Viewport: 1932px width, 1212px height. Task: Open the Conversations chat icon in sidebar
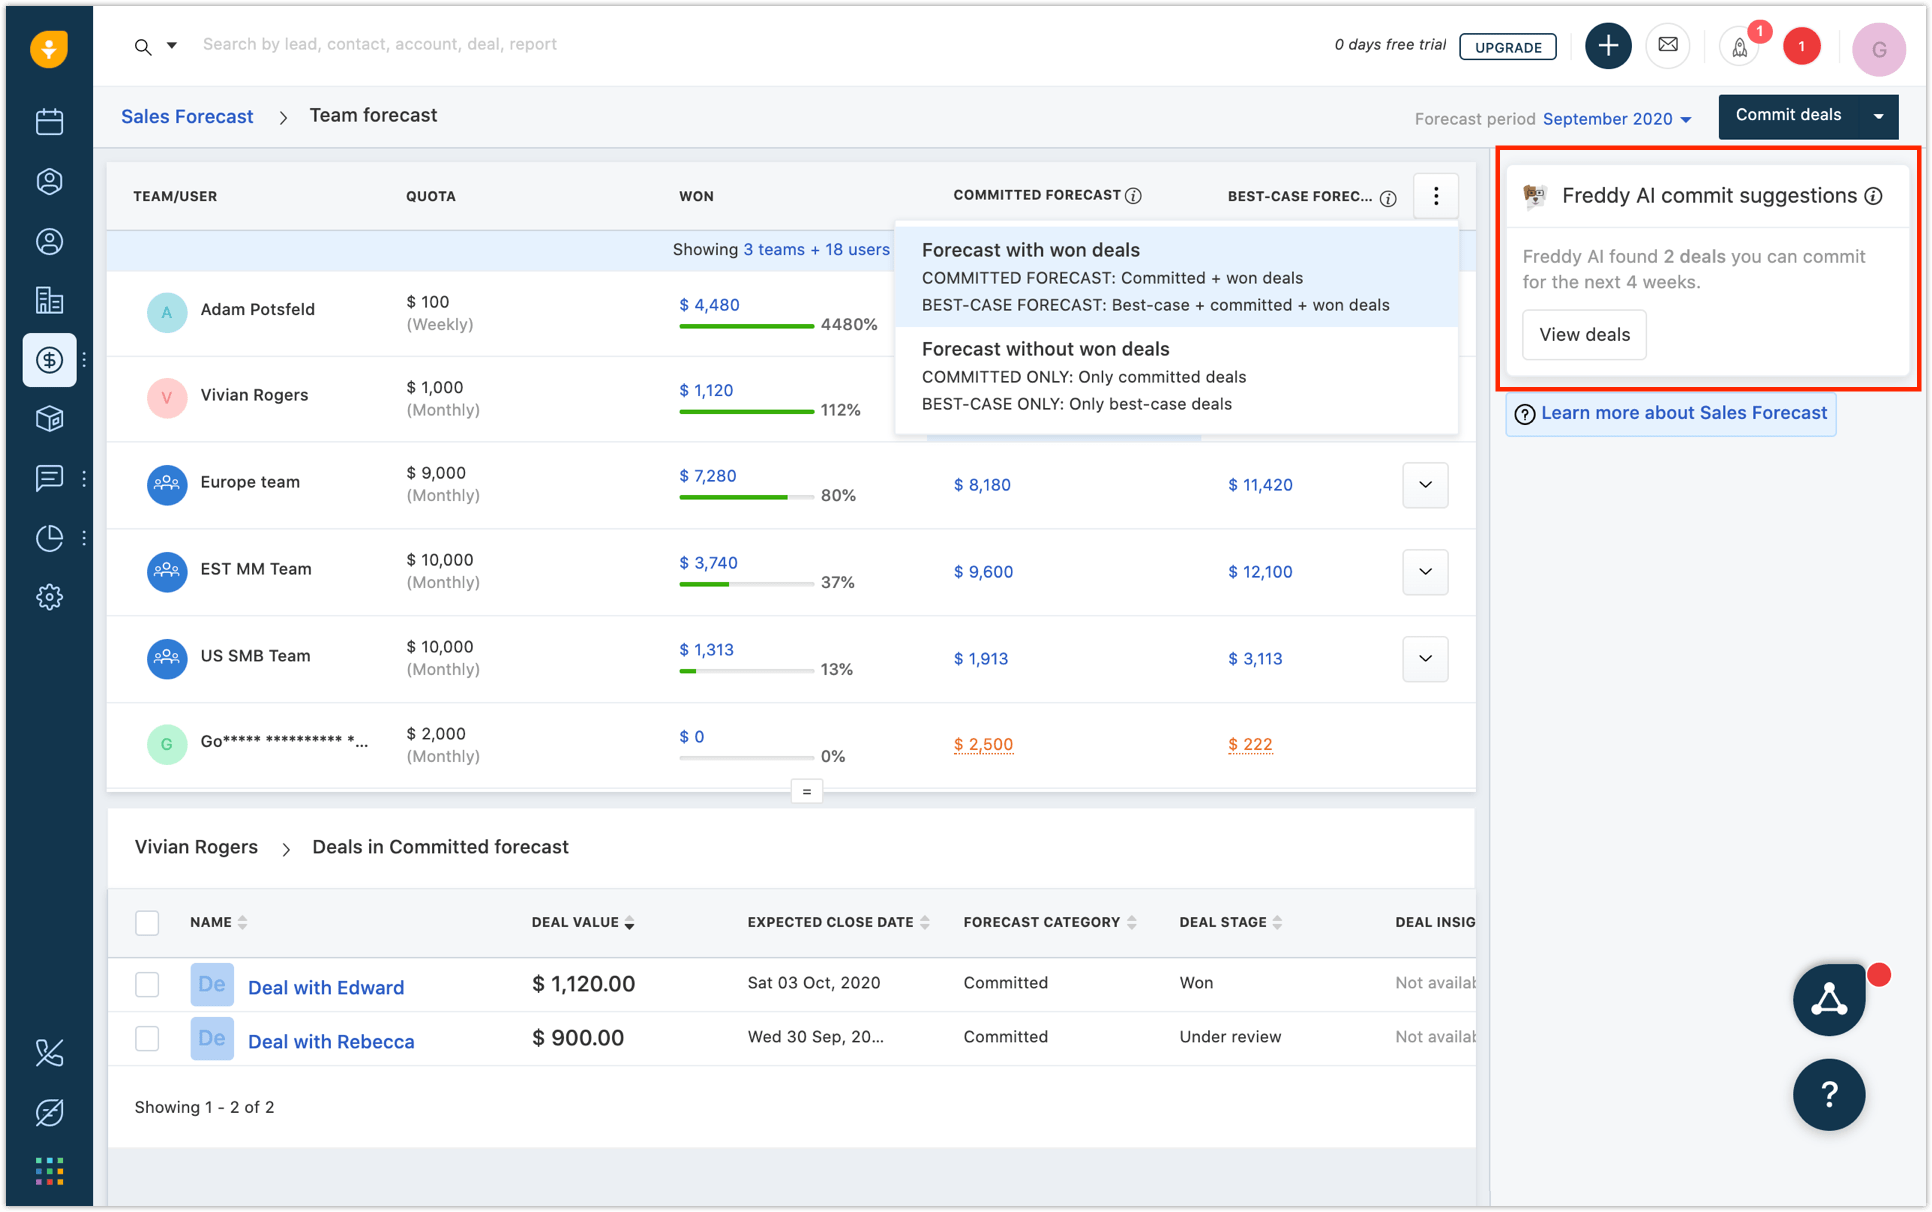48,478
